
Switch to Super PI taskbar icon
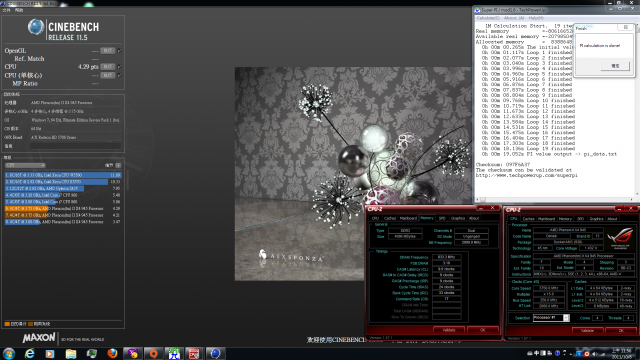point(174,353)
